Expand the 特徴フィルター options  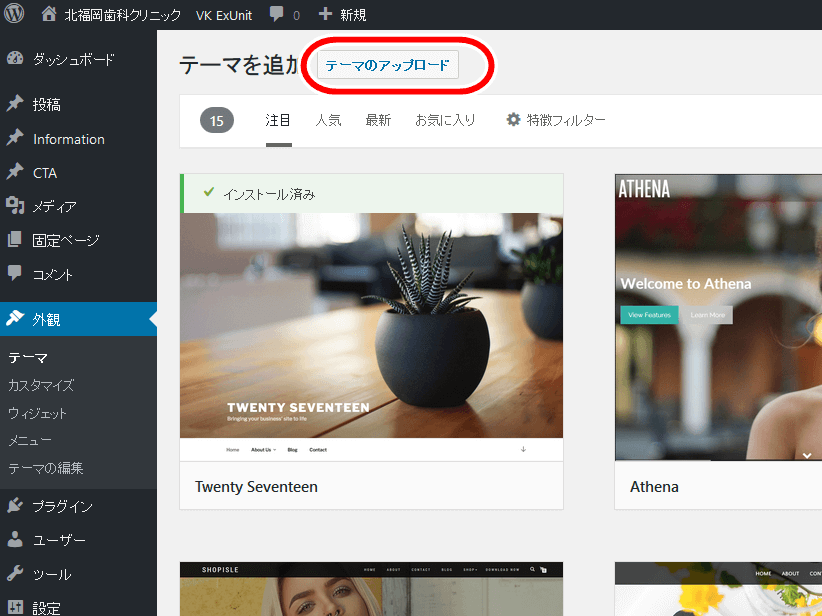(x=566, y=121)
